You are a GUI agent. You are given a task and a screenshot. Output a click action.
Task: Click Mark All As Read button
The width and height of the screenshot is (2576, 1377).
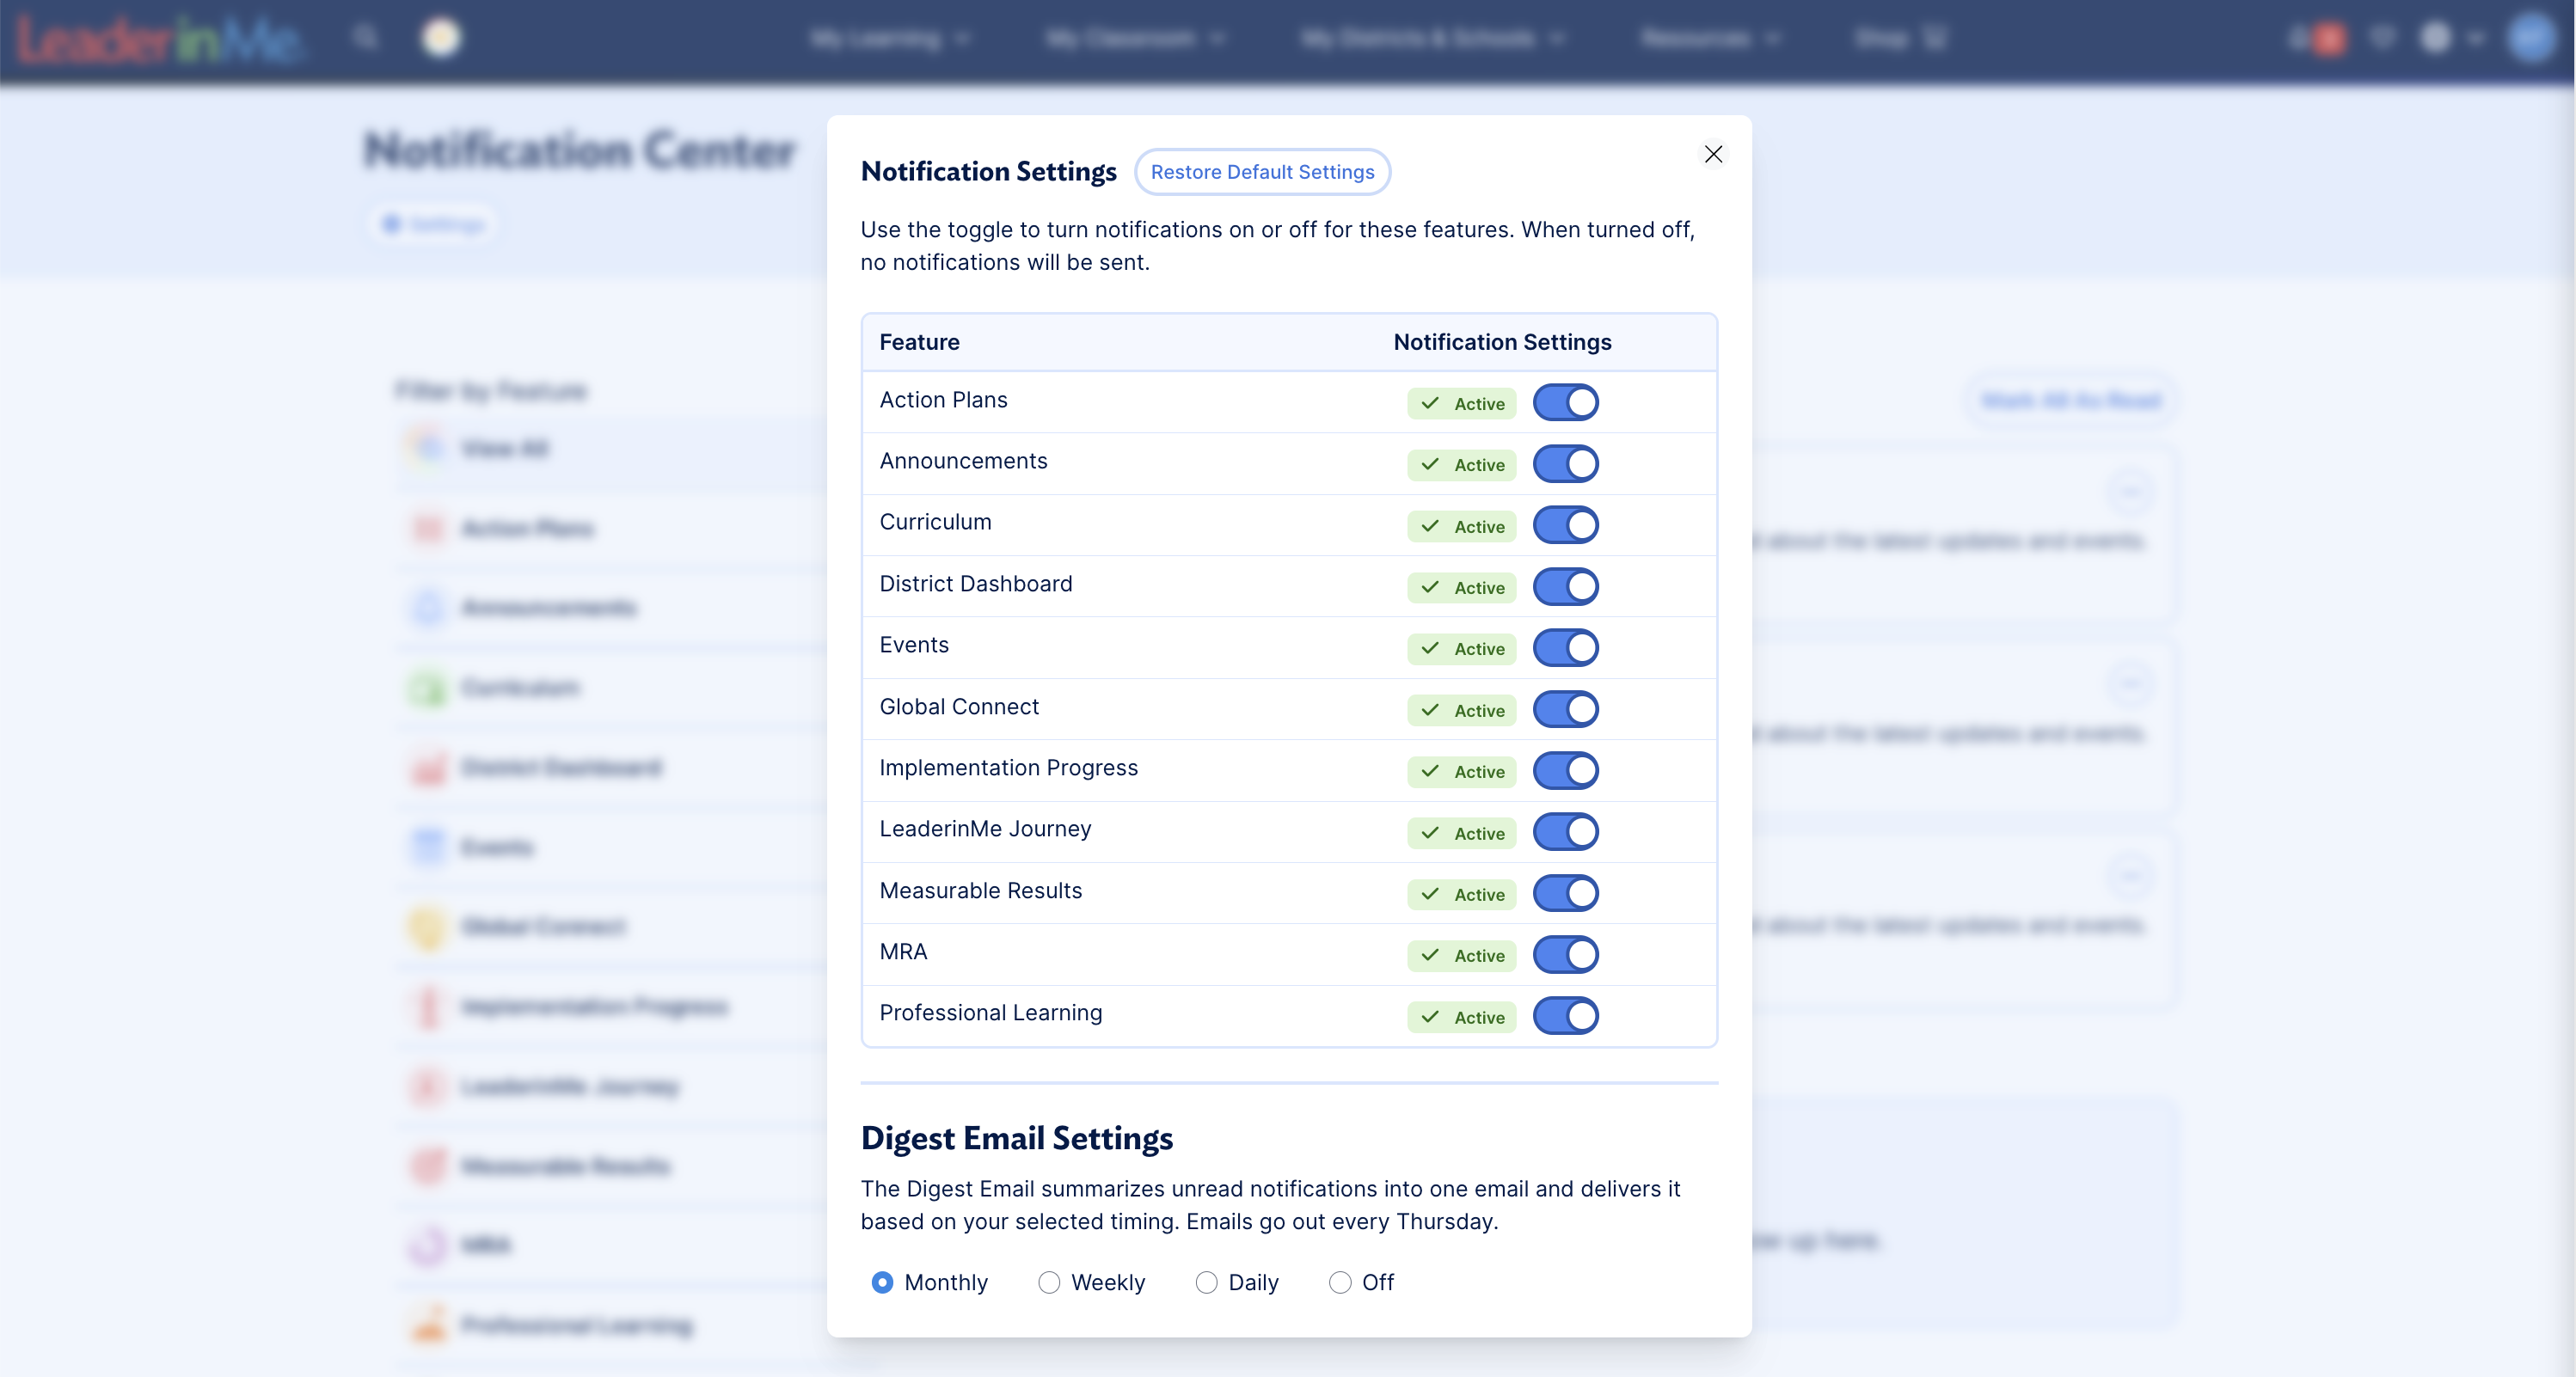(x=2071, y=401)
